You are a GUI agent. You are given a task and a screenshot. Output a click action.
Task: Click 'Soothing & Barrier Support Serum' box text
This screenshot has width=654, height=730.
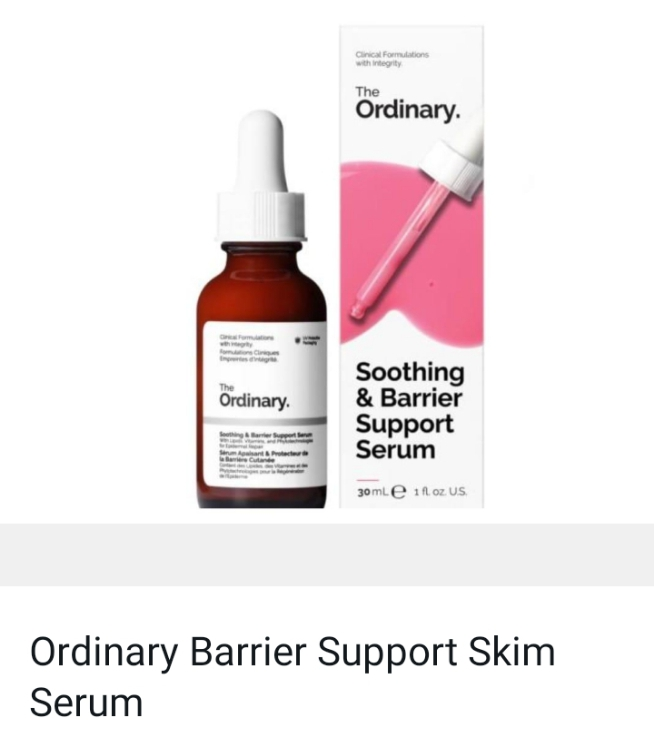(x=410, y=411)
